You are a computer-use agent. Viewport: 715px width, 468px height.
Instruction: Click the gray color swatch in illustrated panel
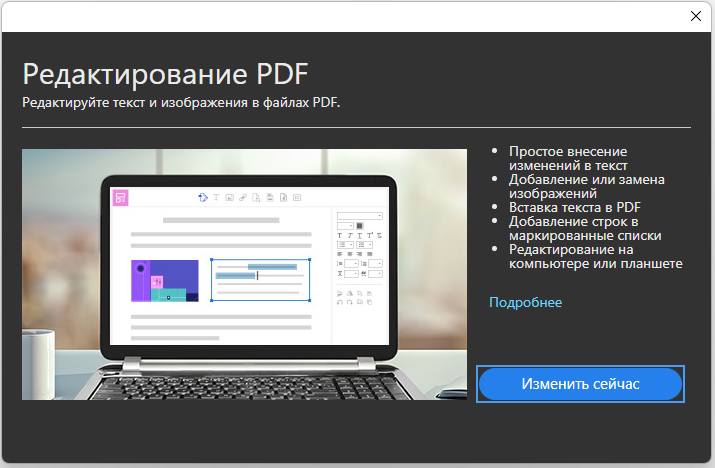[359, 225]
